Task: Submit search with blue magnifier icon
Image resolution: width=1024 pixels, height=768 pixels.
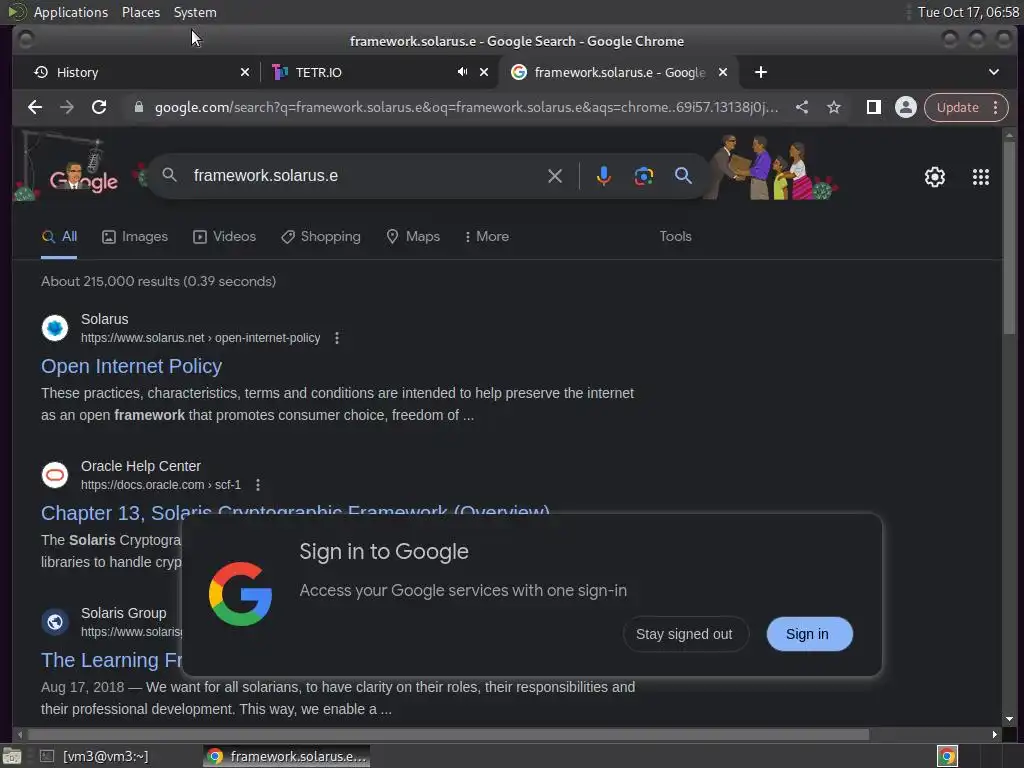Action: point(683,175)
